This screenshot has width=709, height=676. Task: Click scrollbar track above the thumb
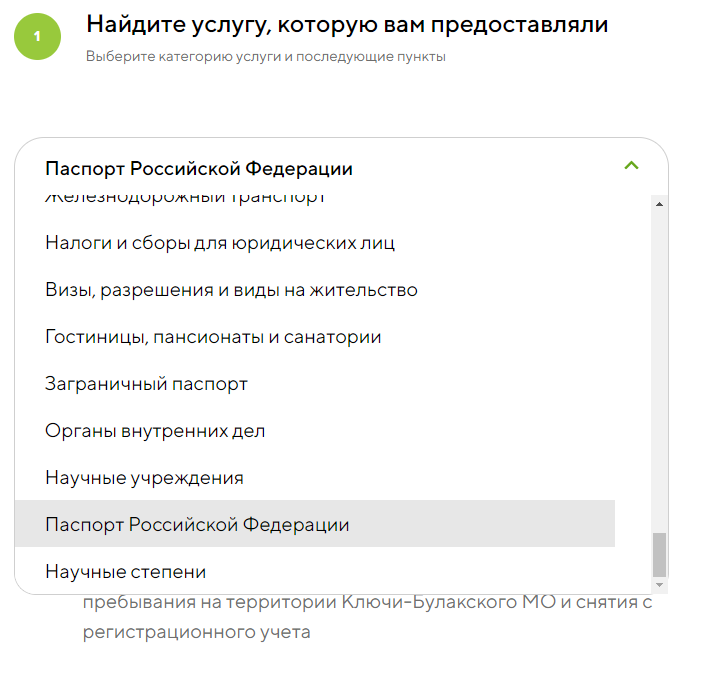click(x=659, y=371)
